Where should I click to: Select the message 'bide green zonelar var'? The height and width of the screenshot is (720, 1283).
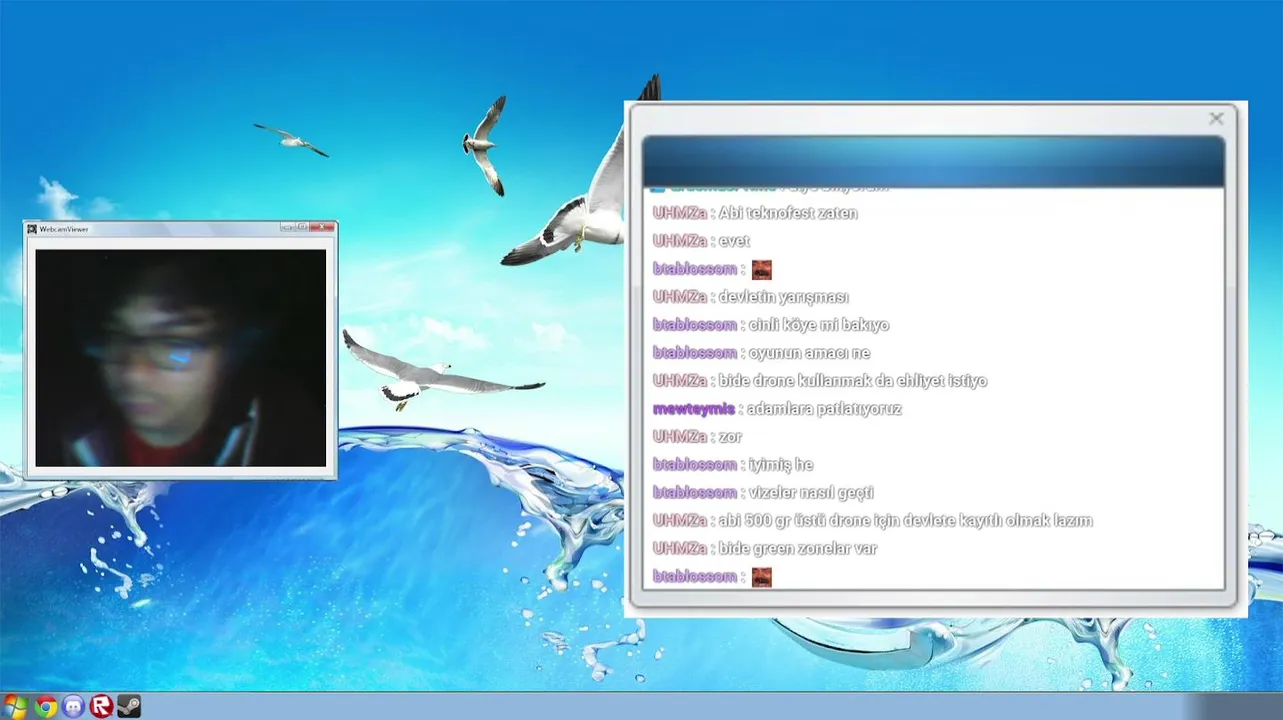click(x=797, y=549)
